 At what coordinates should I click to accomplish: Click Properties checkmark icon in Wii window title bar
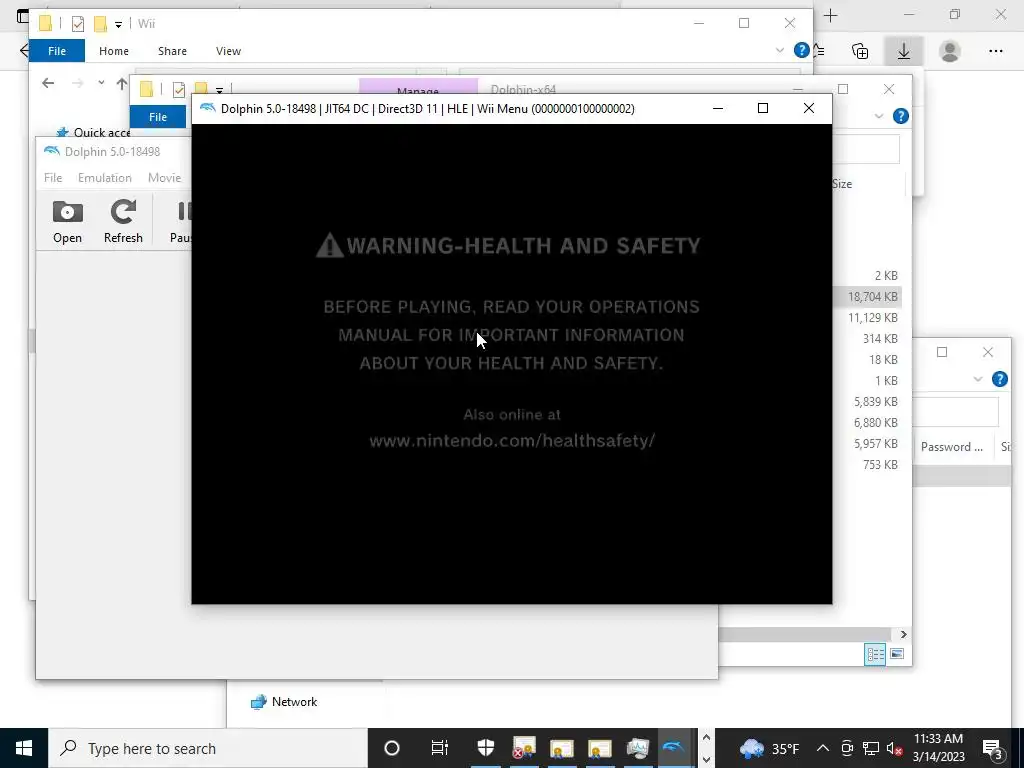(78, 24)
